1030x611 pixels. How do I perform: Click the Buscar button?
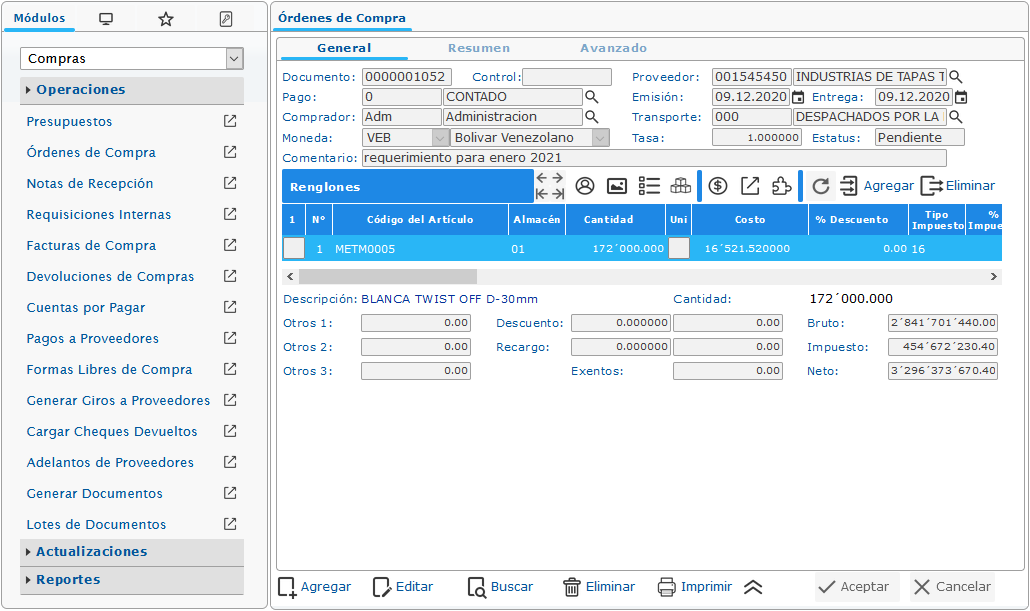pyautogui.click(x=500, y=587)
